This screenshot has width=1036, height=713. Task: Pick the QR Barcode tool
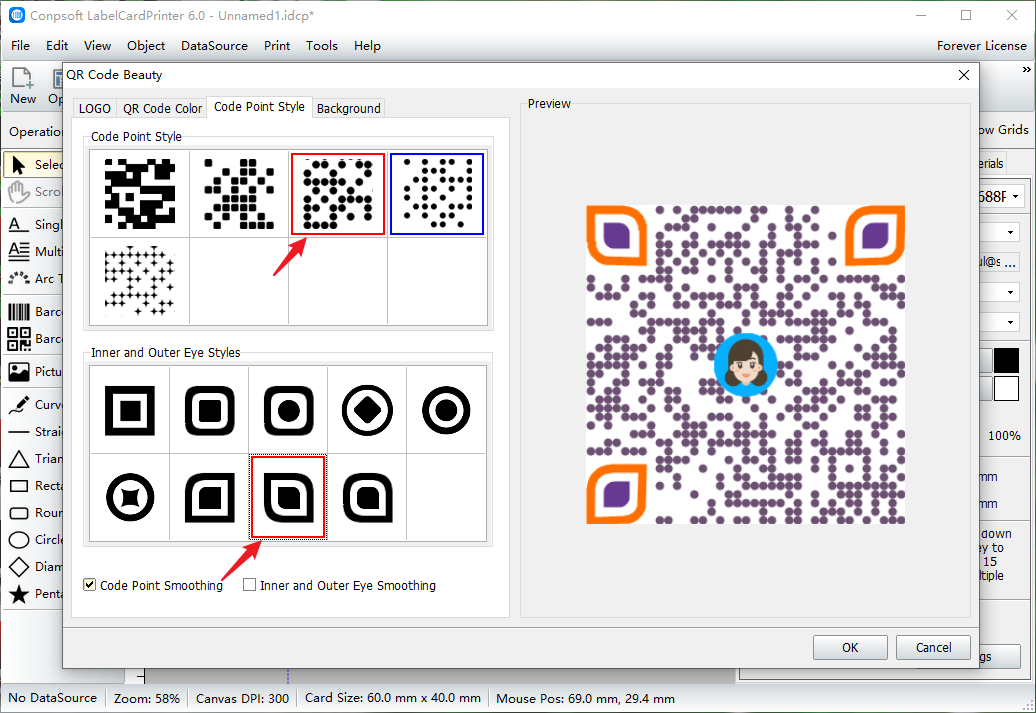pos(33,338)
